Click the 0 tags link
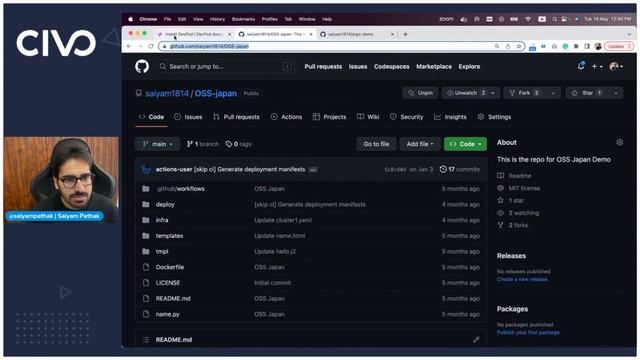The height and width of the screenshot is (360, 640). (238, 144)
